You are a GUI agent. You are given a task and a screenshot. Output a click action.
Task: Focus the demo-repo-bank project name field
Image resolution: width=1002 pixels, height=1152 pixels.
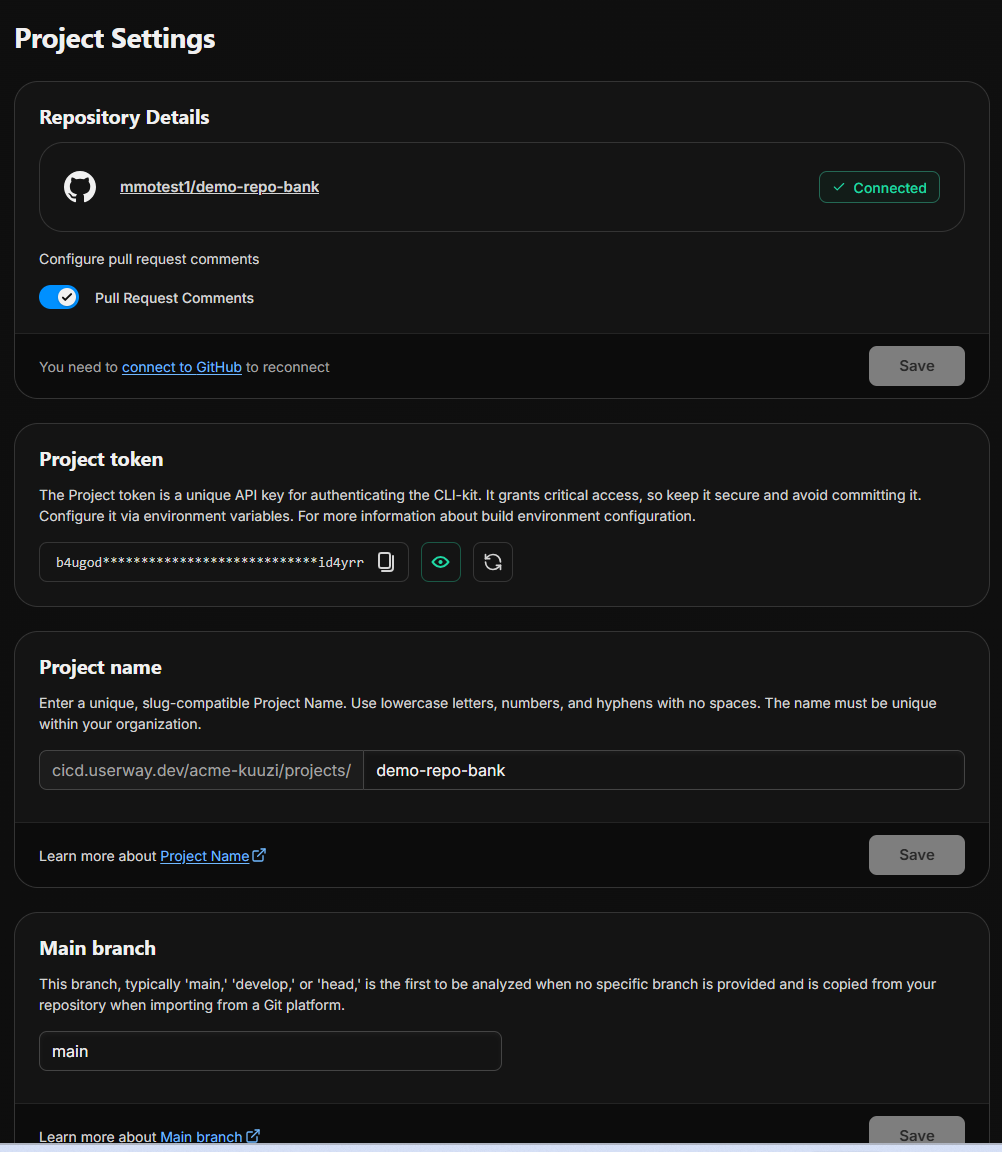[x=662, y=770]
